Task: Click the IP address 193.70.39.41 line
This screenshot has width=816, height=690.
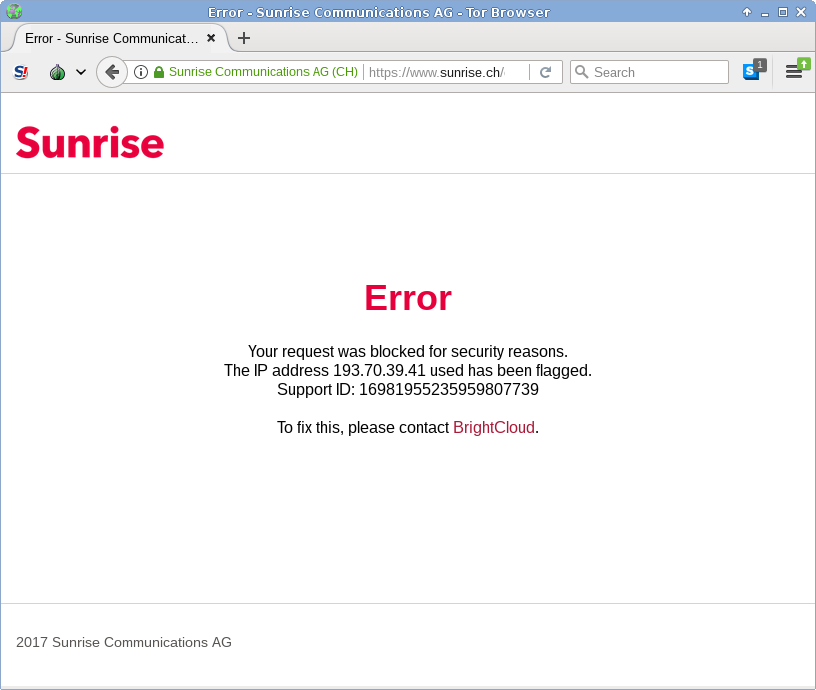Action: pyautogui.click(x=408, y=370)
